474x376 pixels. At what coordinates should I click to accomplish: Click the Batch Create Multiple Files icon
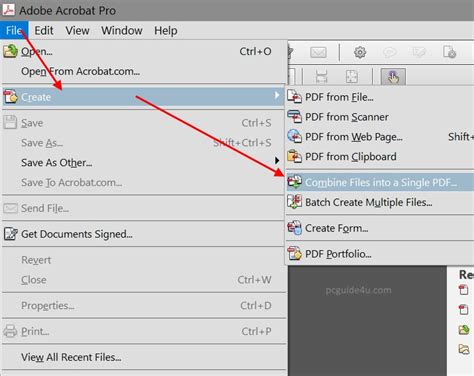coord(295,202)
